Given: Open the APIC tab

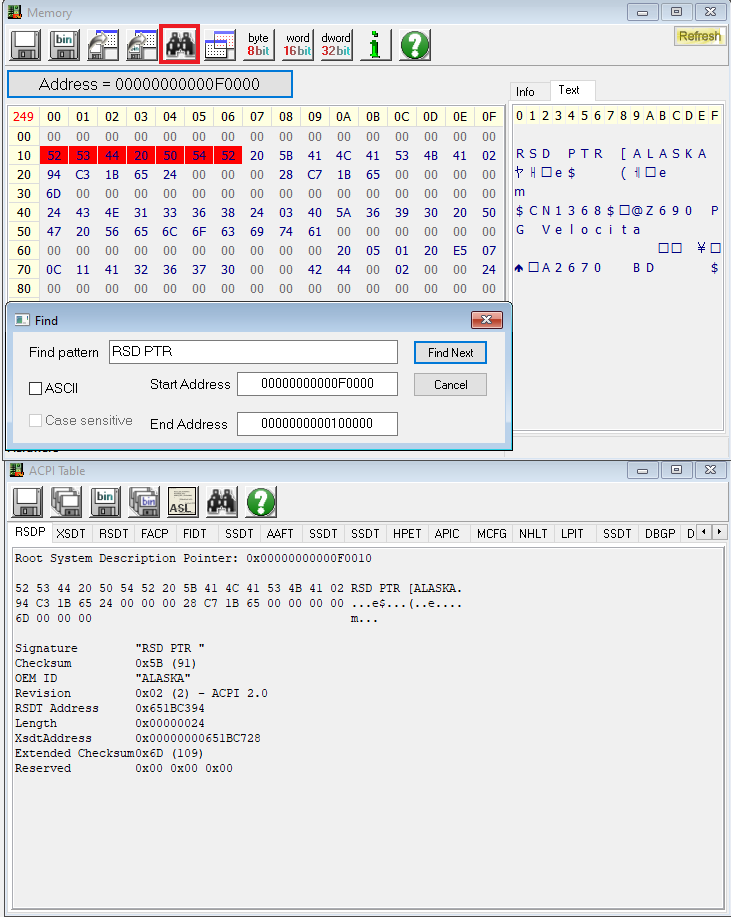Looking at the screenshot, I should [447, 533].
